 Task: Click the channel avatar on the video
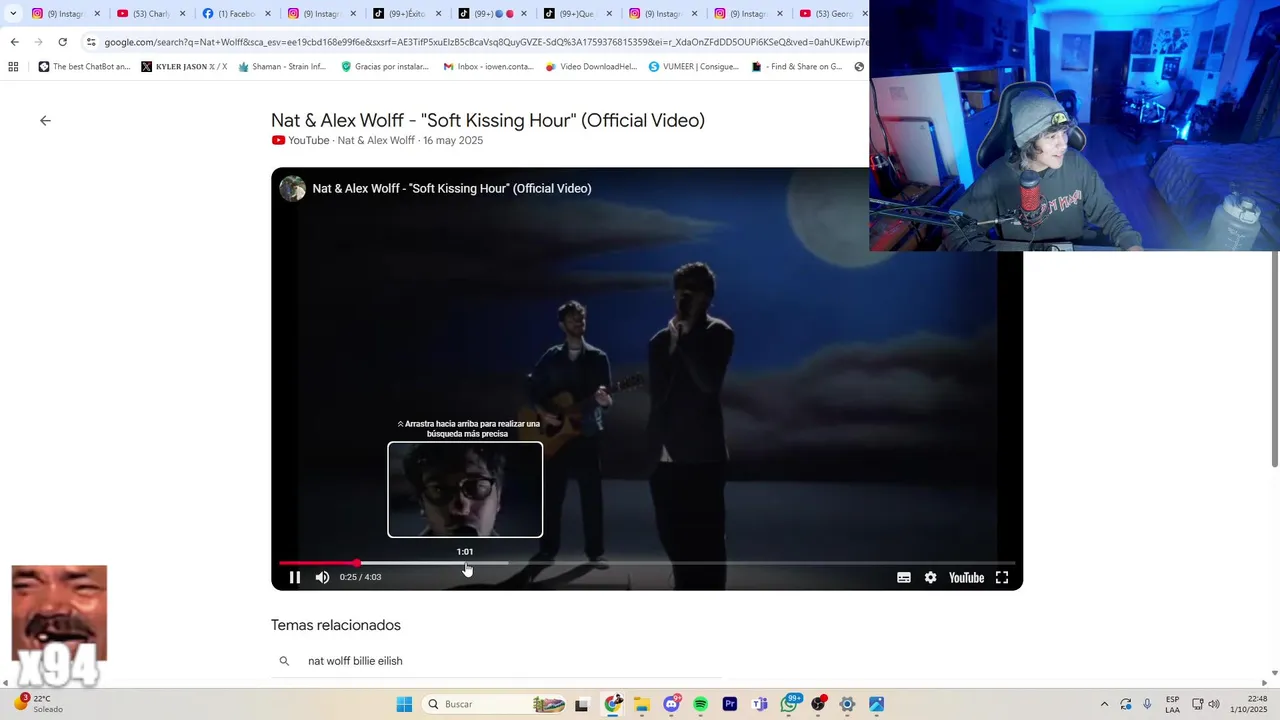[x=292, y=188]
